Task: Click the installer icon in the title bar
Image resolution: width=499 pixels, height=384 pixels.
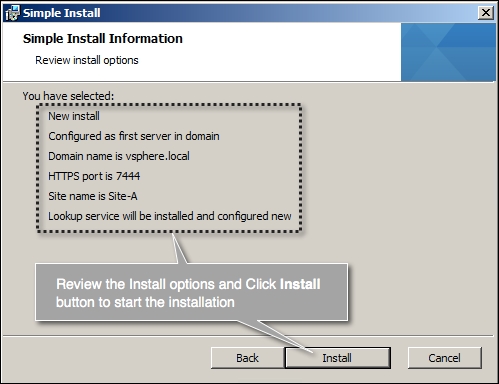Action: pos(13,13)
